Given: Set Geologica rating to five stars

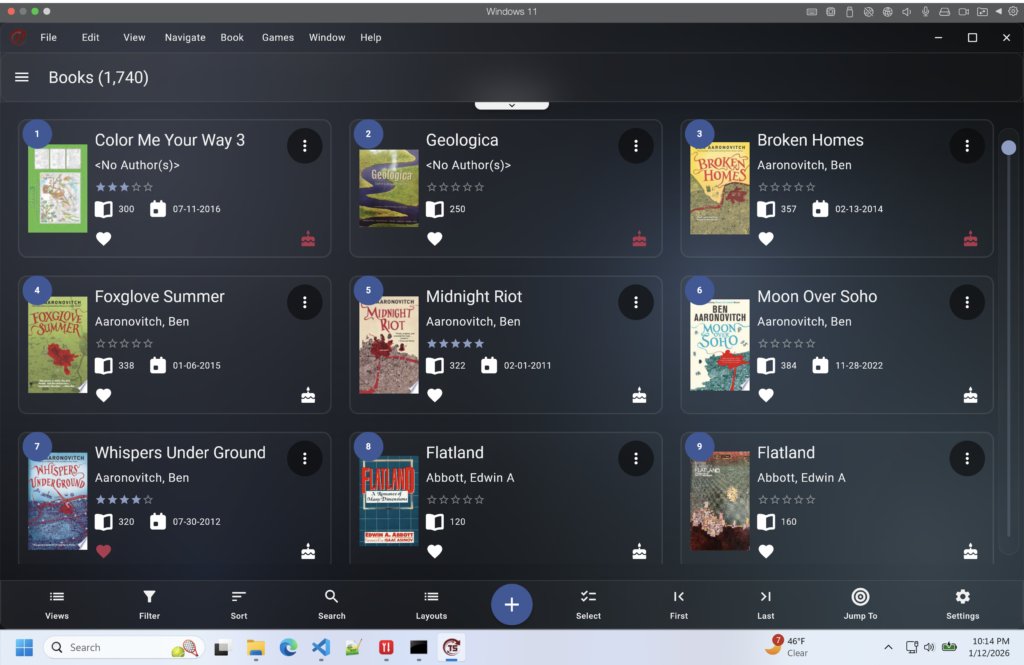Looking at the screenshot, I should (x=480, y=187).
